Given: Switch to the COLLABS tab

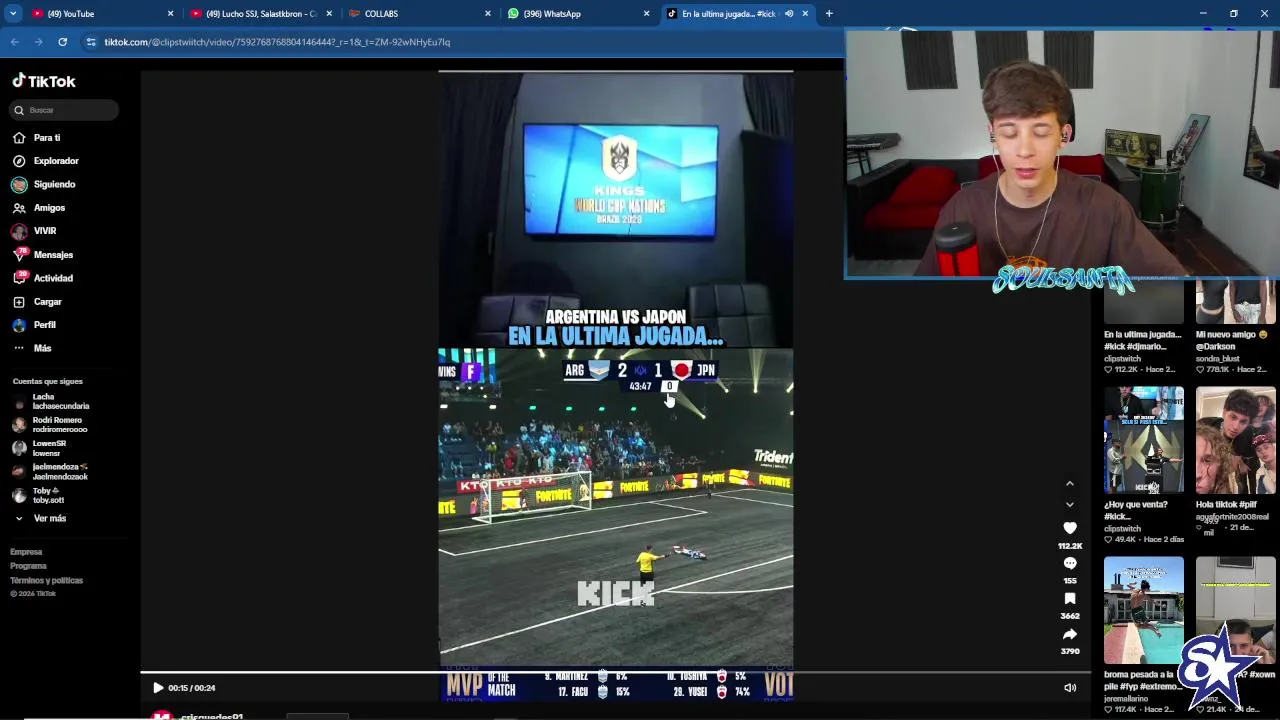Looking at the screenshot, I should pos(418,14).
